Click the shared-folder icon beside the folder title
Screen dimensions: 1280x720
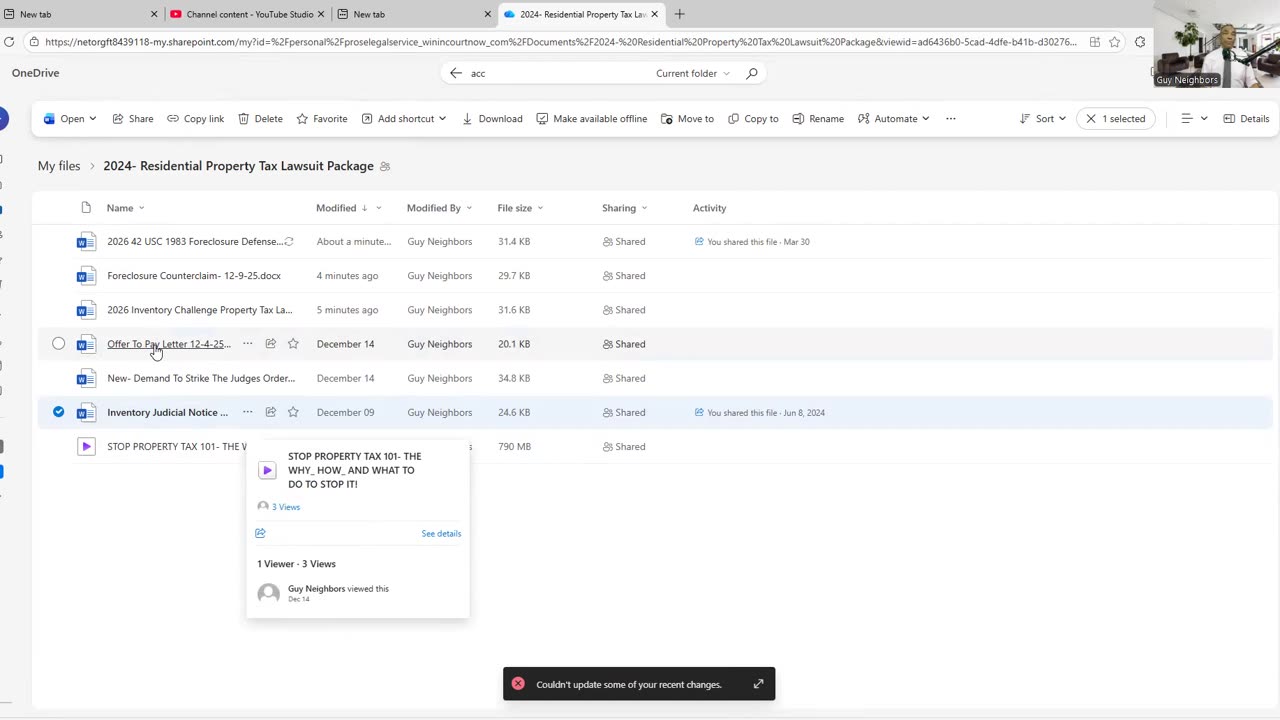click(x=385, y=166)
